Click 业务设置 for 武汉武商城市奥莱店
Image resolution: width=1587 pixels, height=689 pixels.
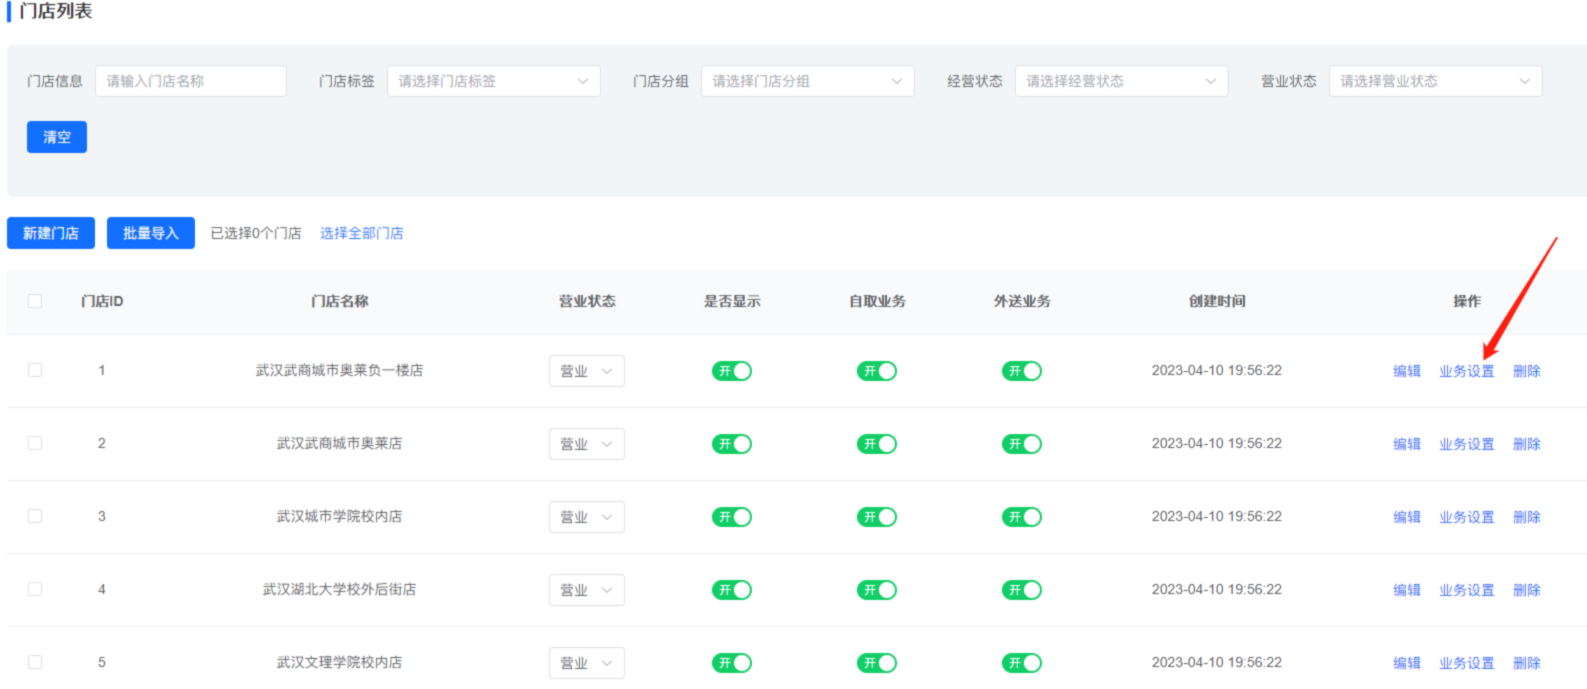pos(1467,444)
